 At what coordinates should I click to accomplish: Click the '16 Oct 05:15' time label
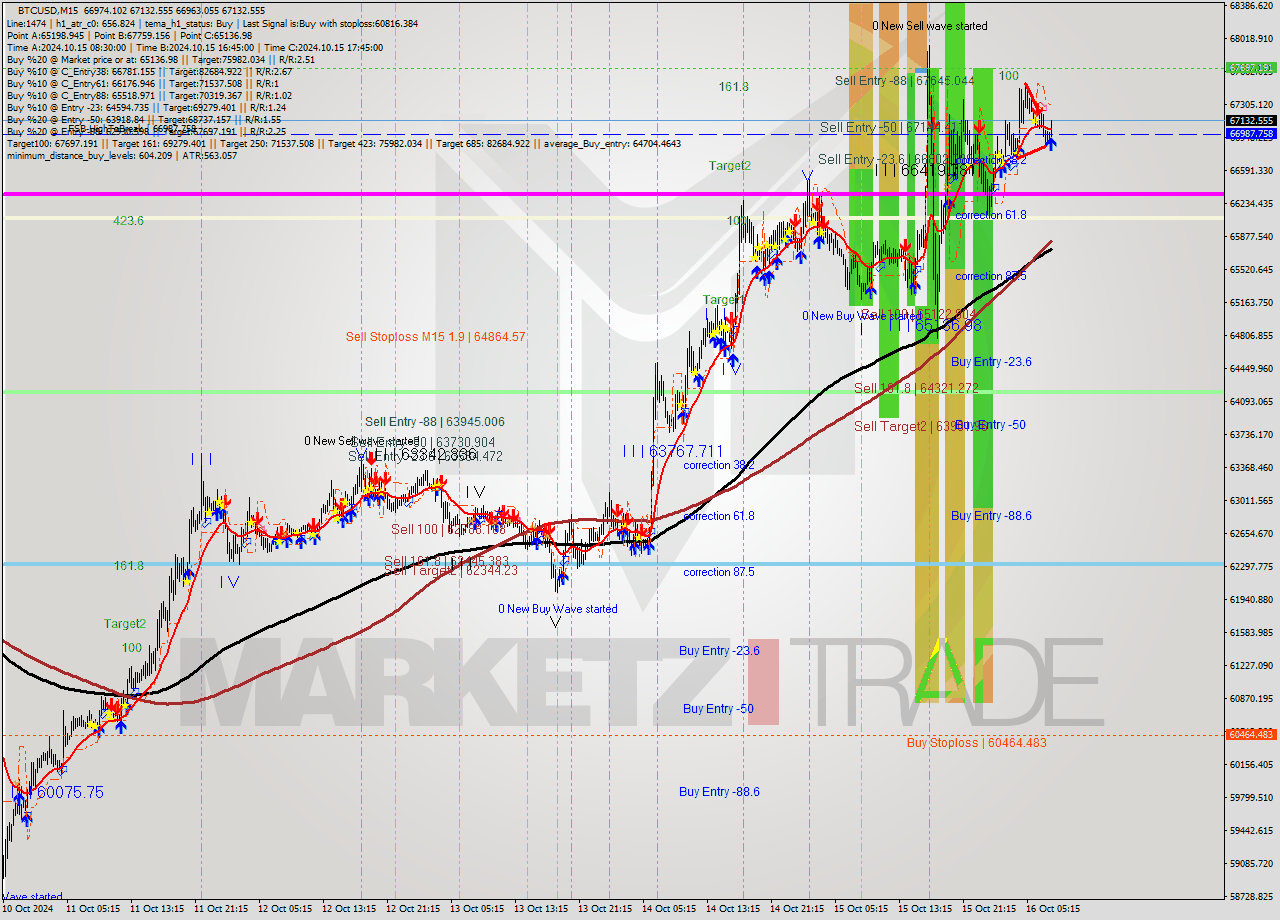tap(1052, 909)
